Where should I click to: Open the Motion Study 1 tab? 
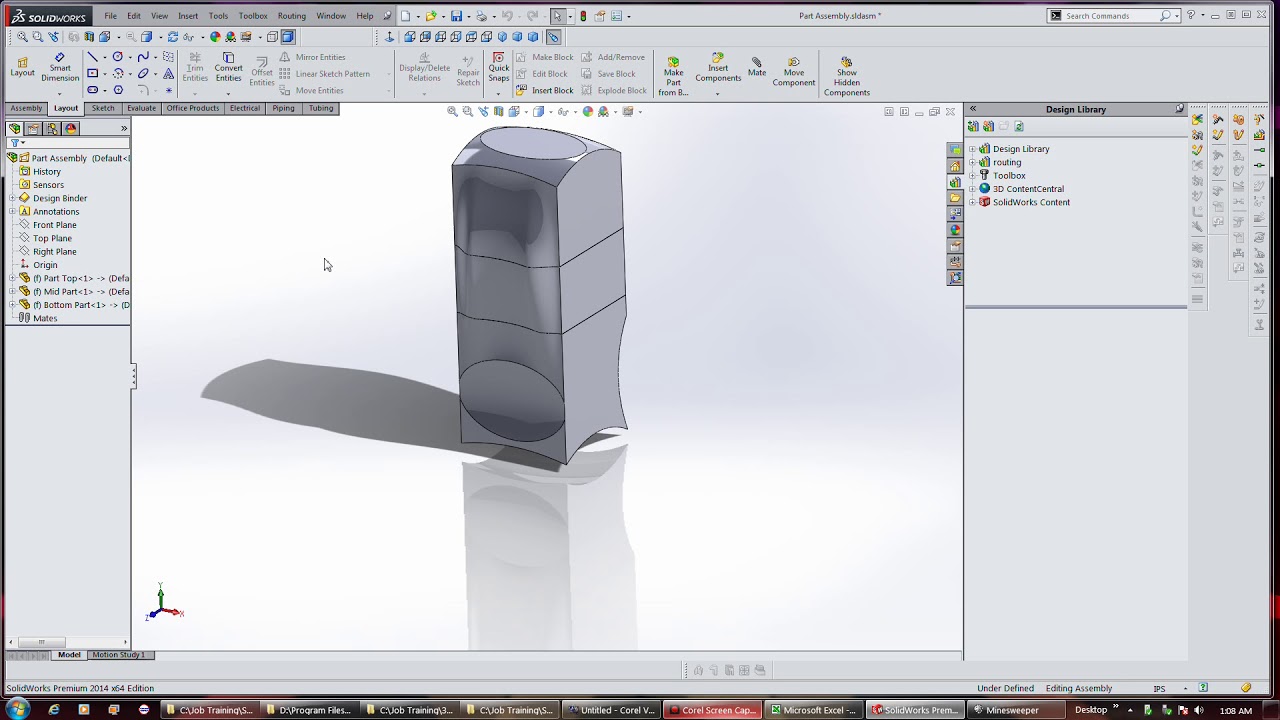118,655
